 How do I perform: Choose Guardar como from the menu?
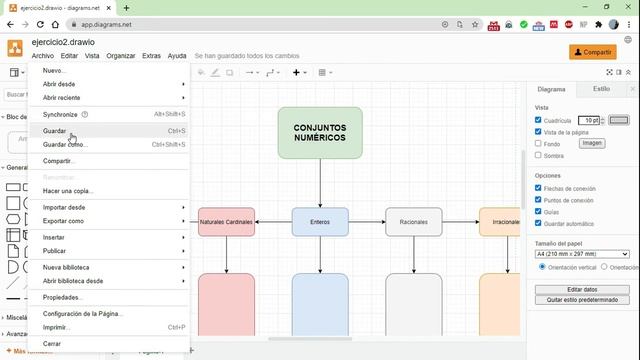(108, 144)
